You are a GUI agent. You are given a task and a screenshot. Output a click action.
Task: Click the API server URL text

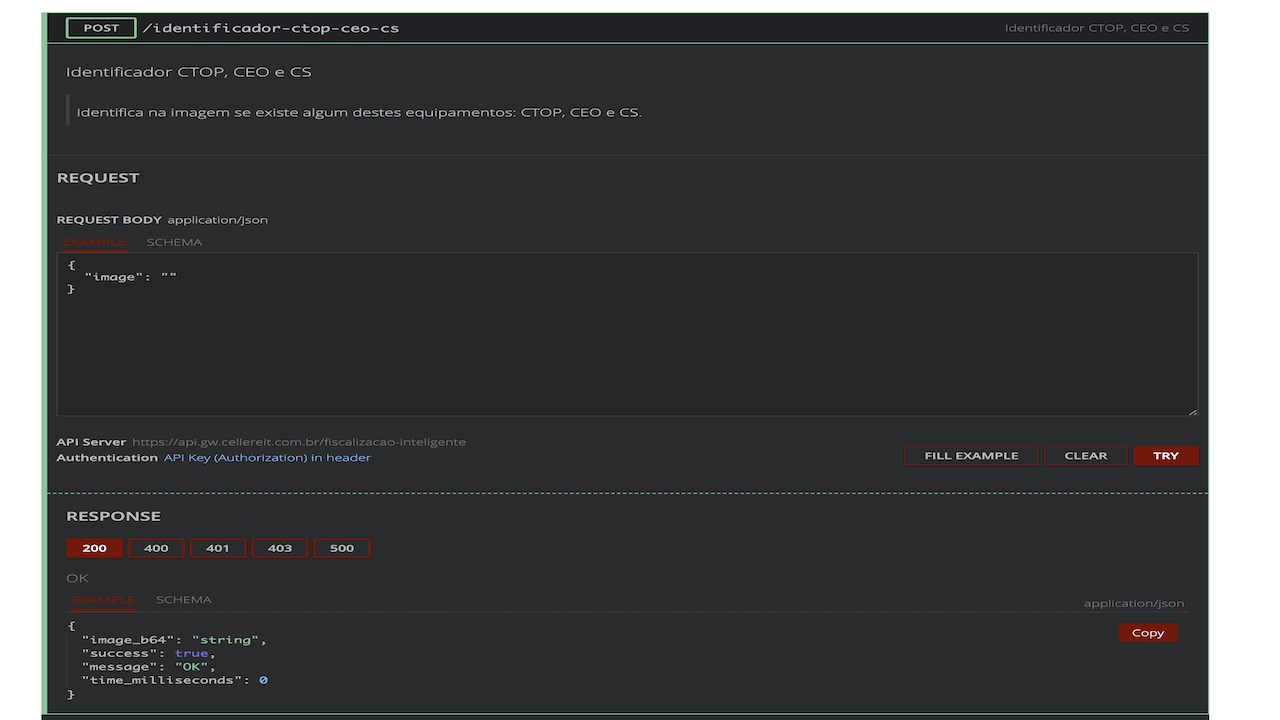[x=299, y=442]
